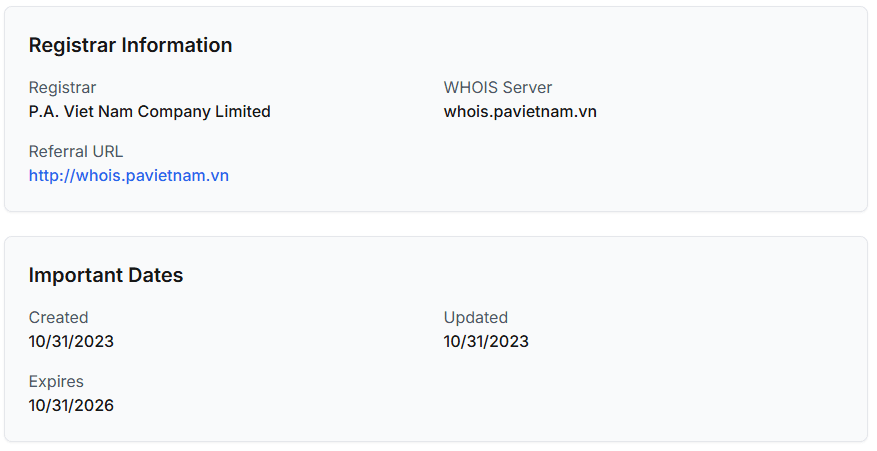Screen dimensions: 877x451
Task: Select the date value under Created
Action: click(71, 342)
